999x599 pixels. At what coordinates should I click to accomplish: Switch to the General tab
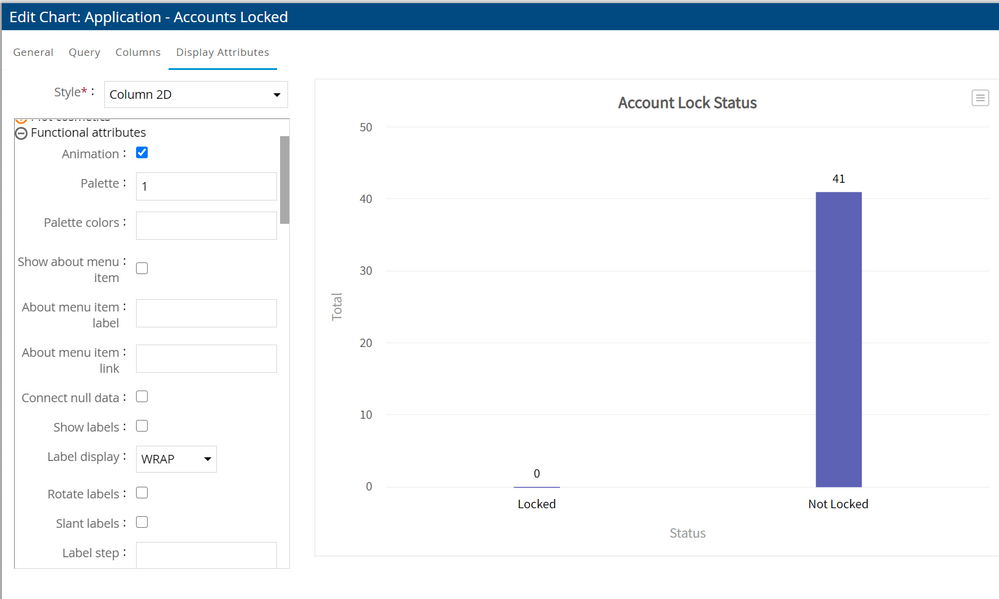click(33, 52)
